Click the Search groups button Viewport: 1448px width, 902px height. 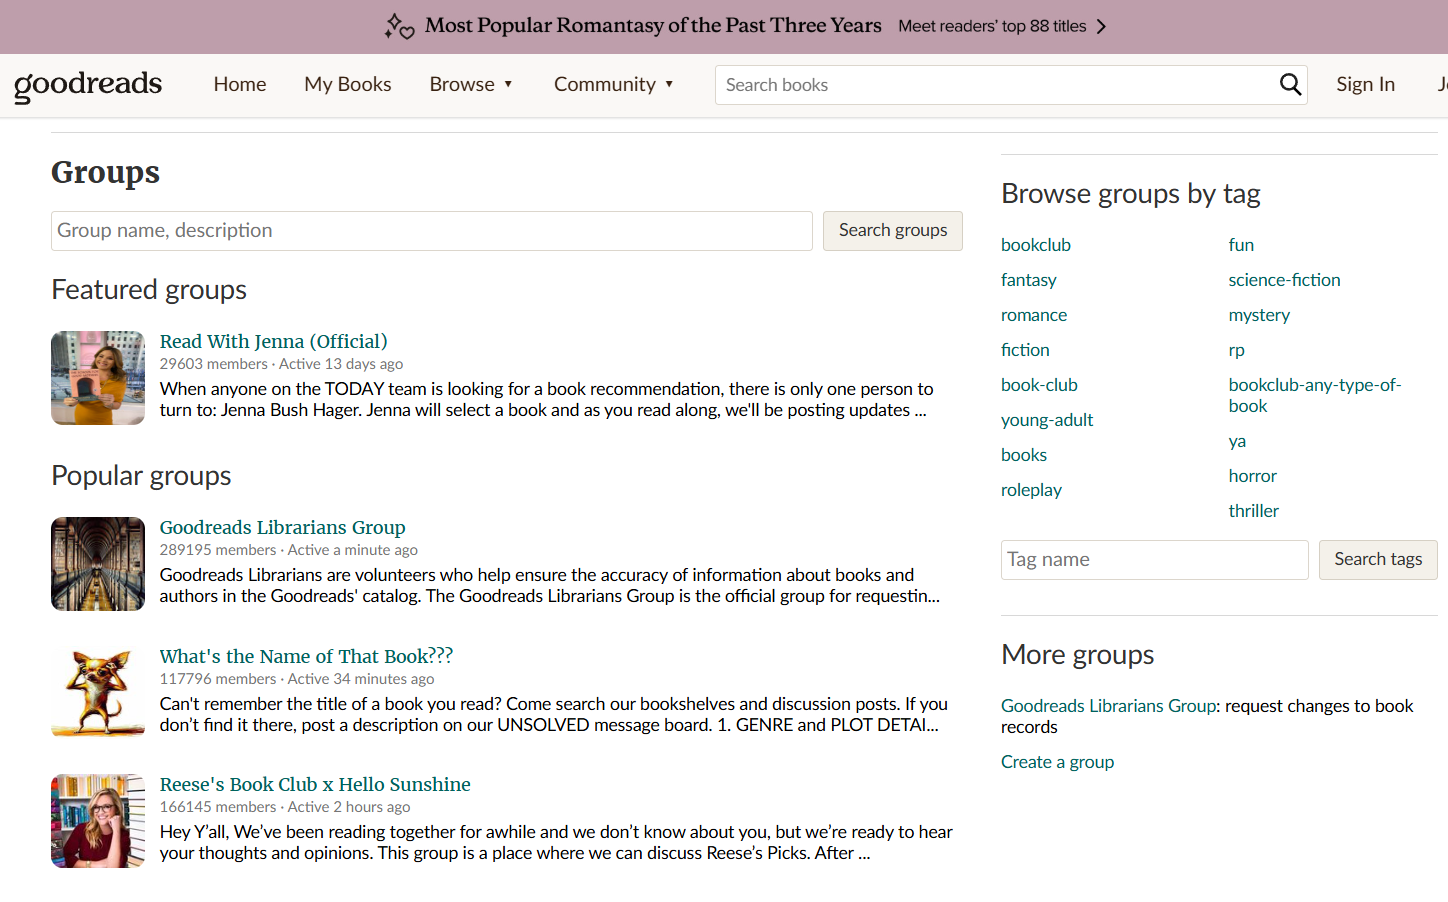tap(893, 231)
